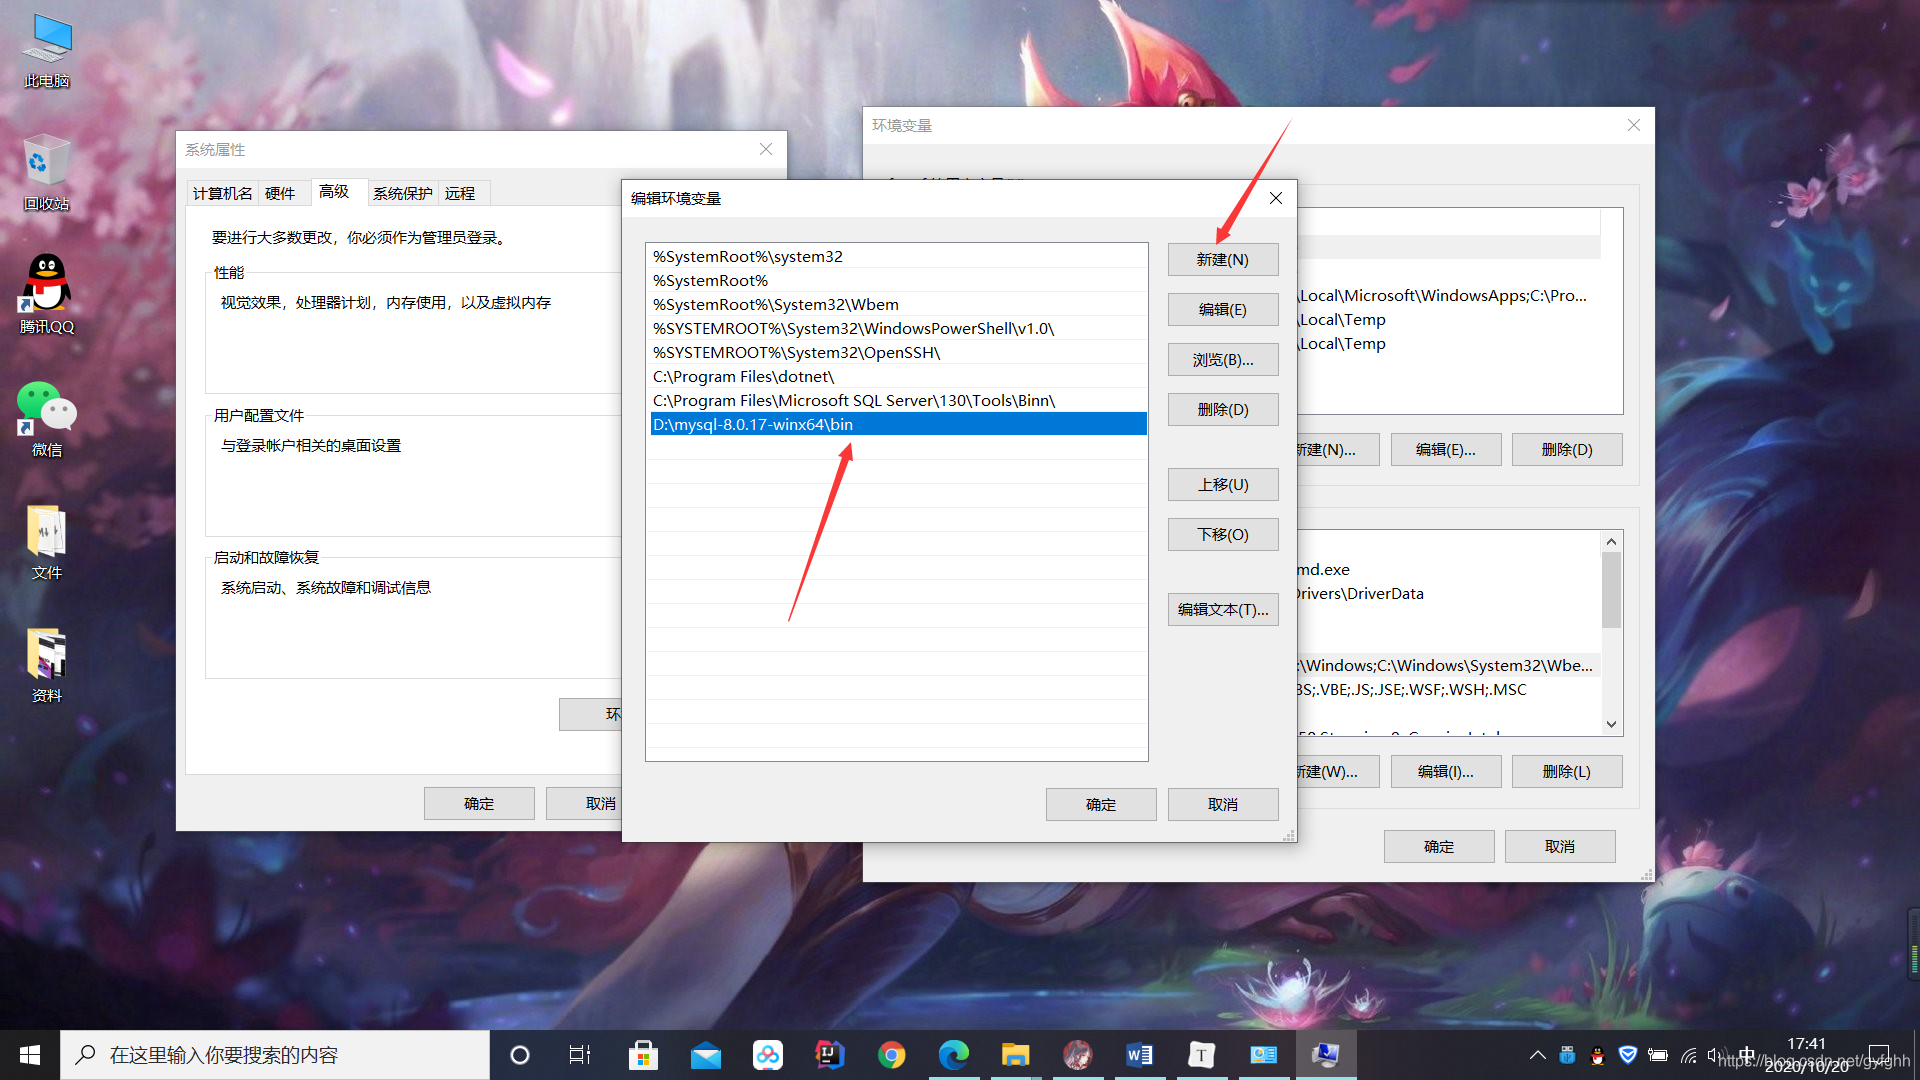Open the Windows Start menu

(29, 1055)
